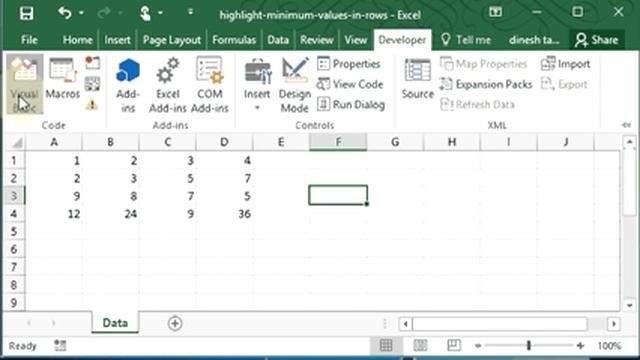Select row 4 header

pyautogui.click(x=14, y=214)
